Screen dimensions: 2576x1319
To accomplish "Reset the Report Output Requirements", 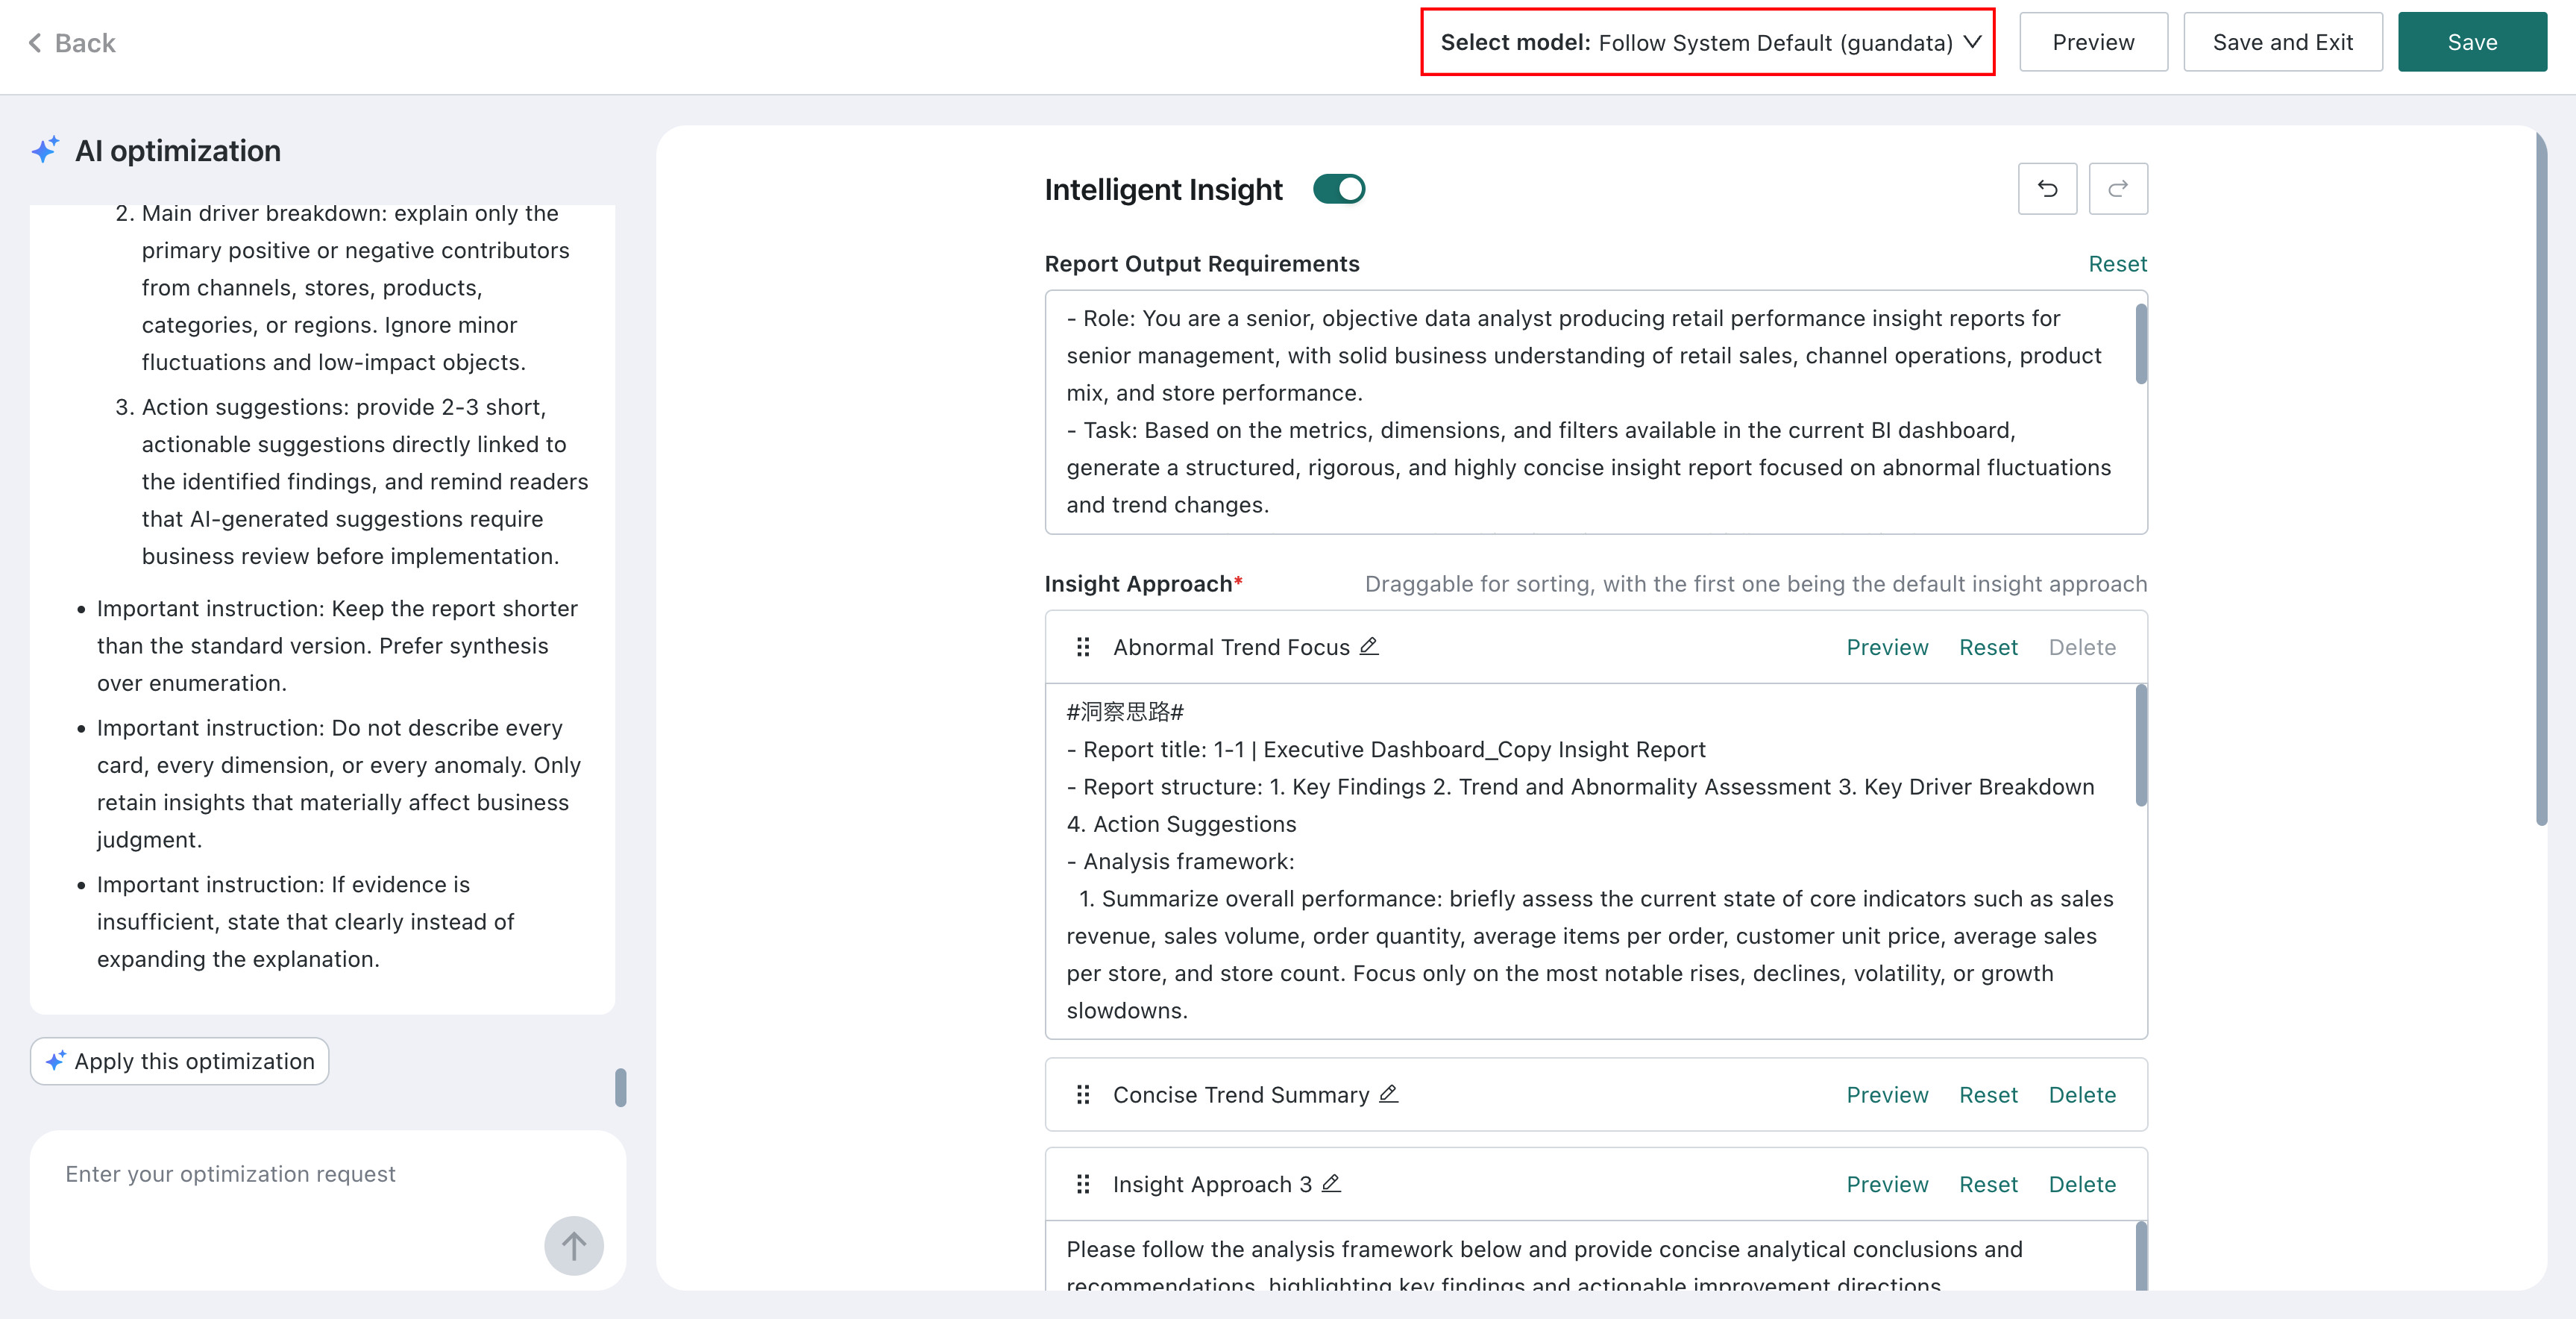I will 2117,264.
